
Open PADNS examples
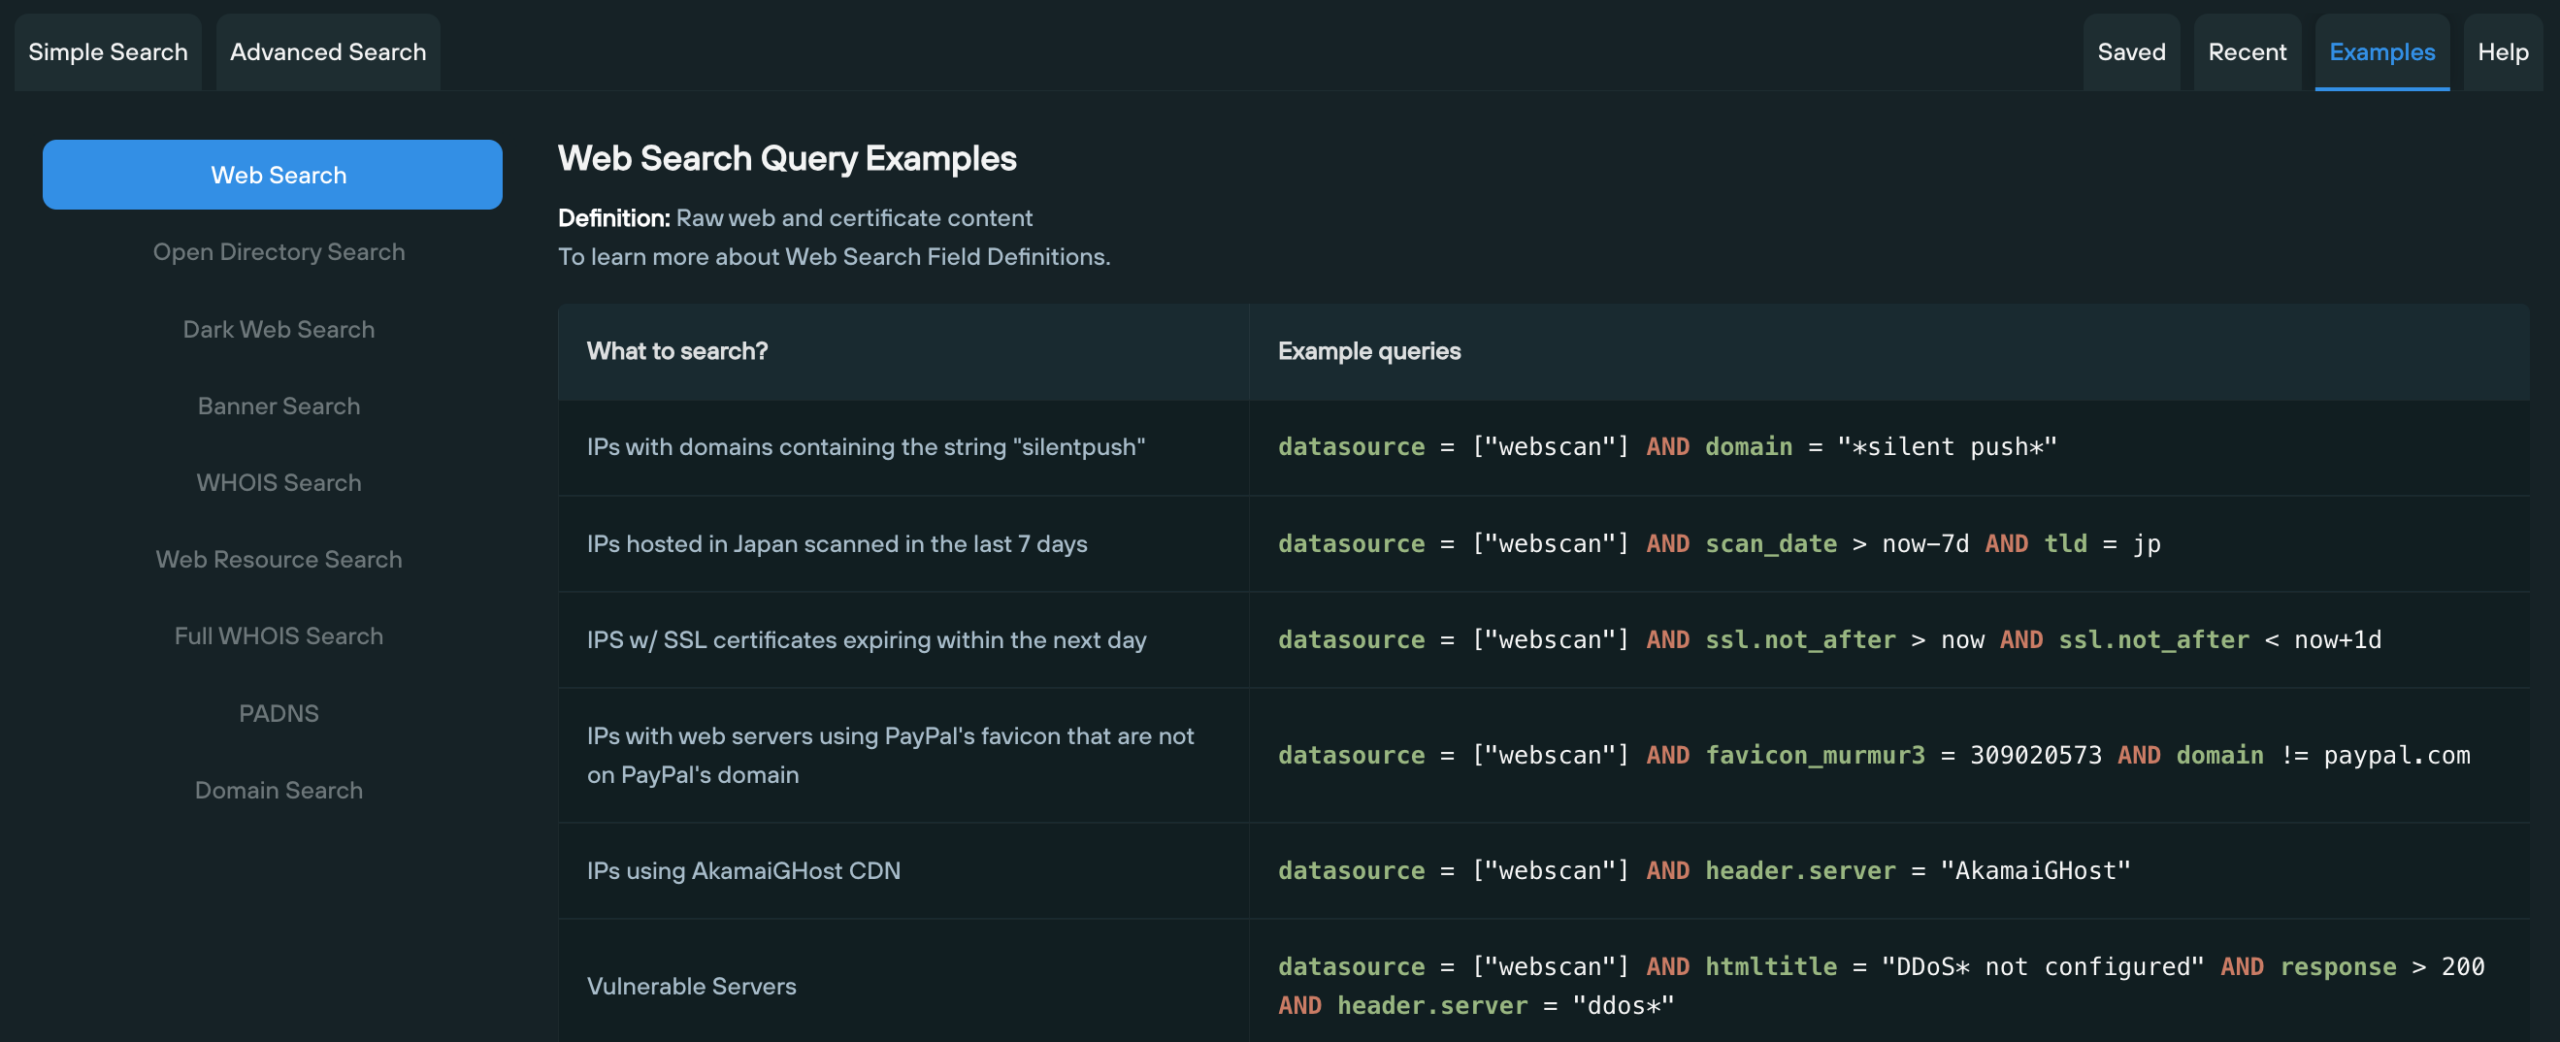coord(279,713)
